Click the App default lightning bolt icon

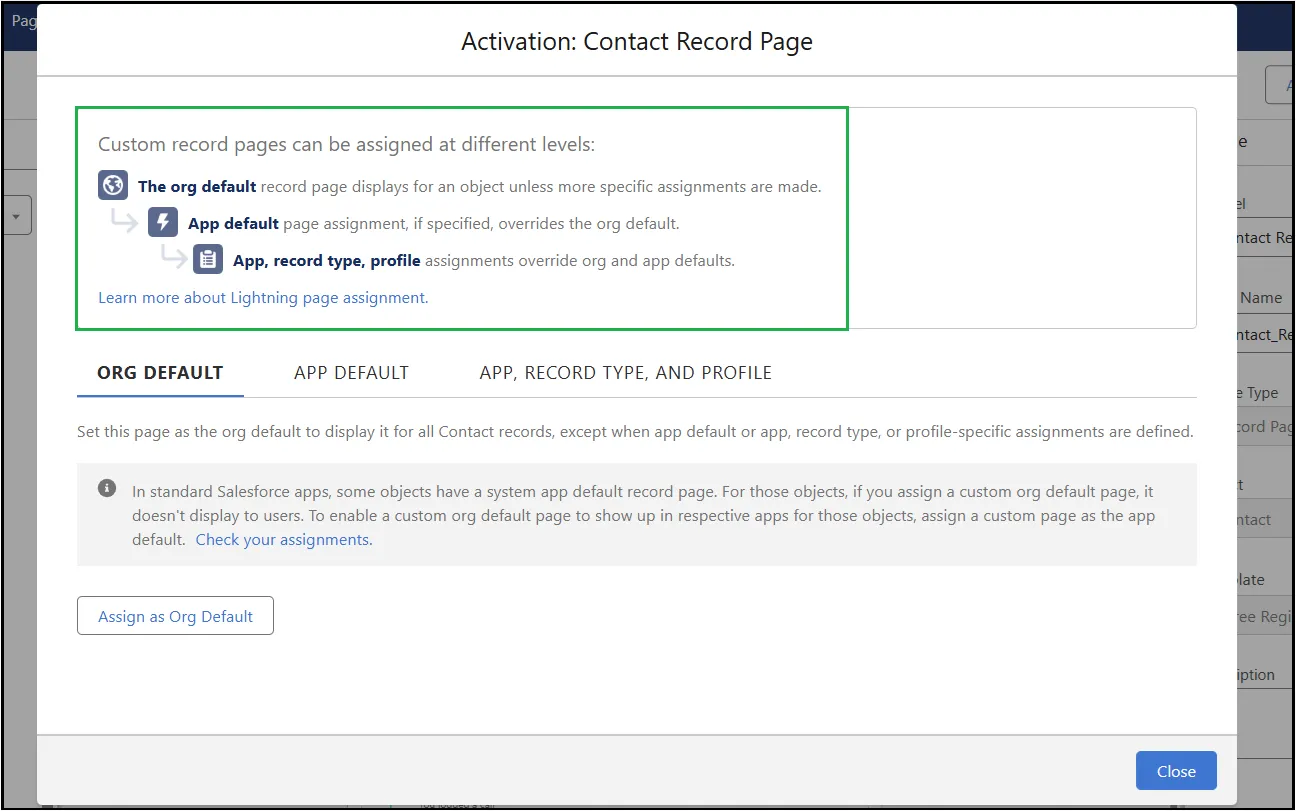[x=163, y=223]
